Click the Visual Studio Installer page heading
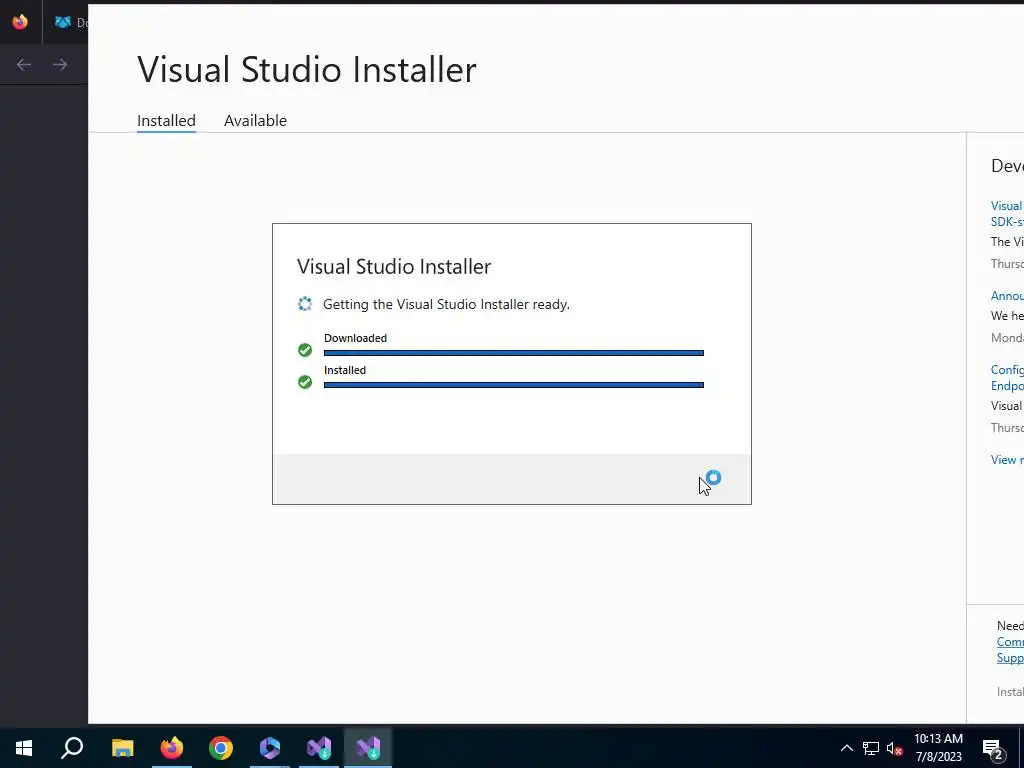The height and width of the screenshot is (768, 1024). 307,69
